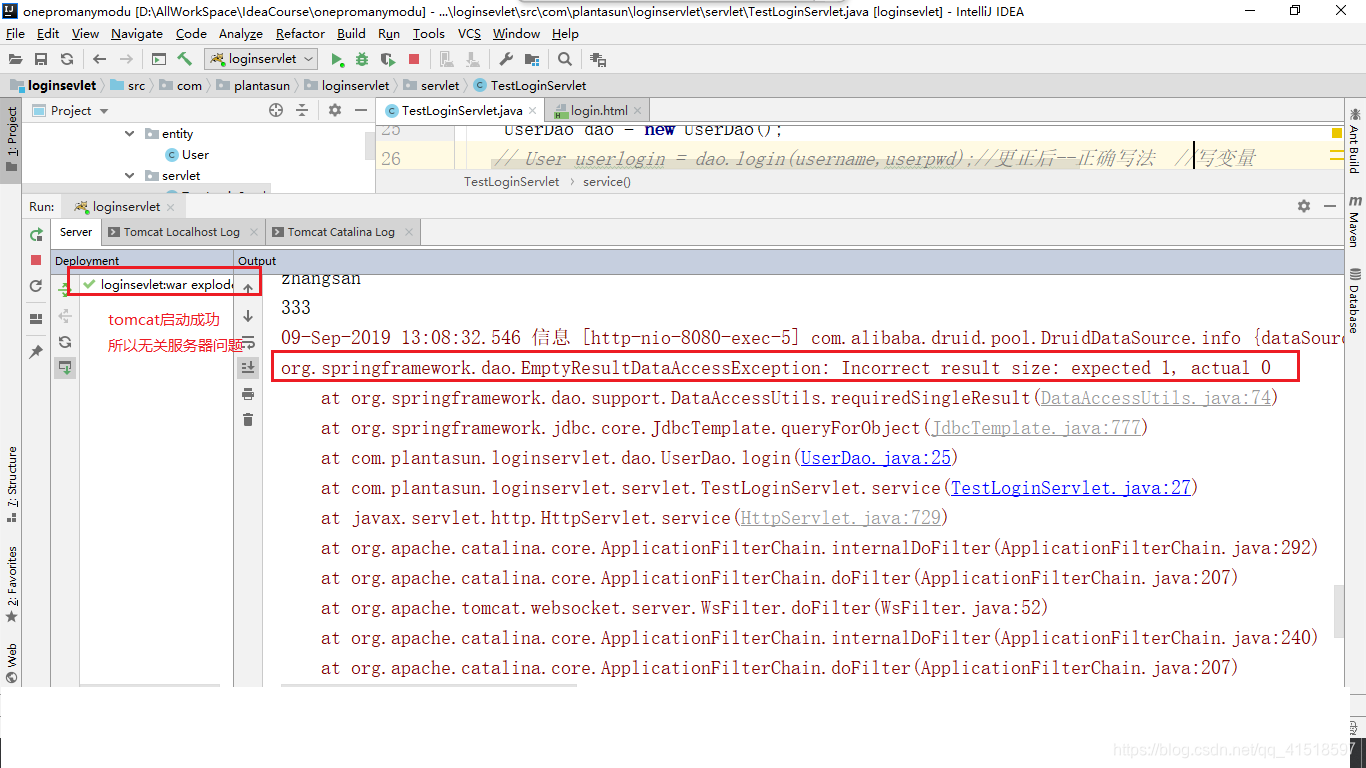Image resolution: width=1366 pixels, height=768 pixels.
Task: Click the Update application reload icon in the Run panel
Action: tap(36, 286)
